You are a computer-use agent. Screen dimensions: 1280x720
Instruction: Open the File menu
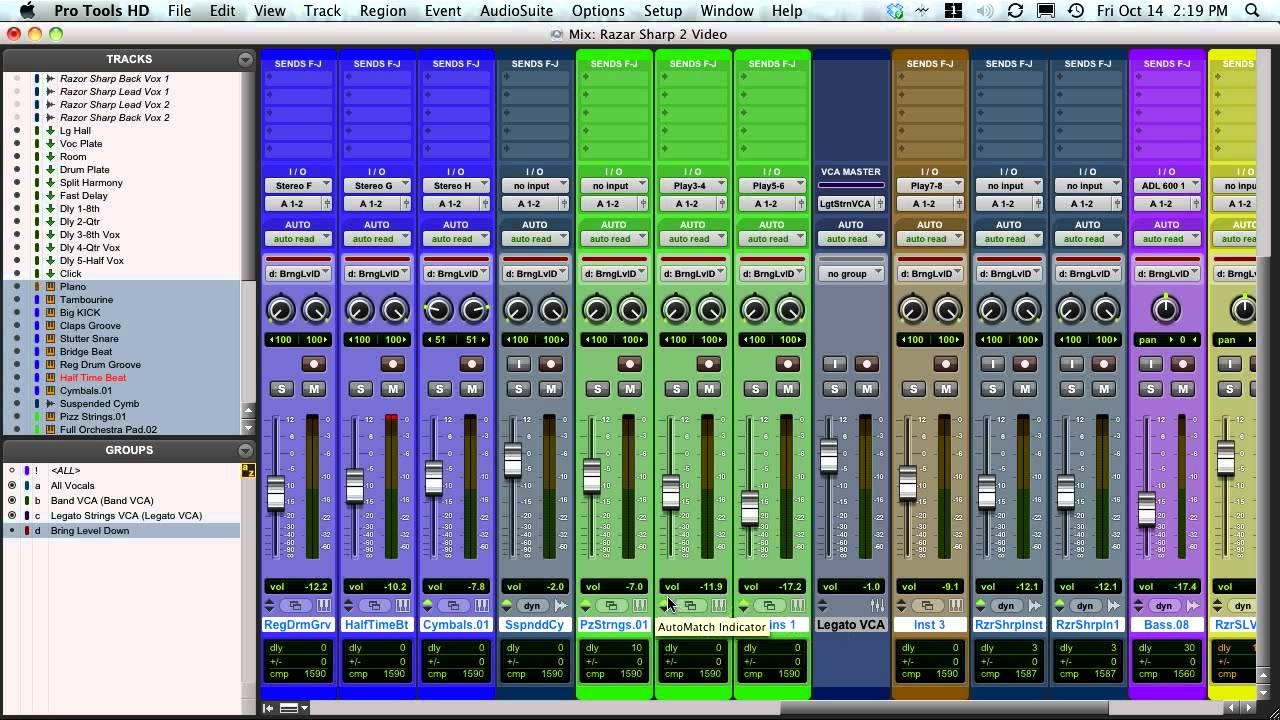(179, 11)
